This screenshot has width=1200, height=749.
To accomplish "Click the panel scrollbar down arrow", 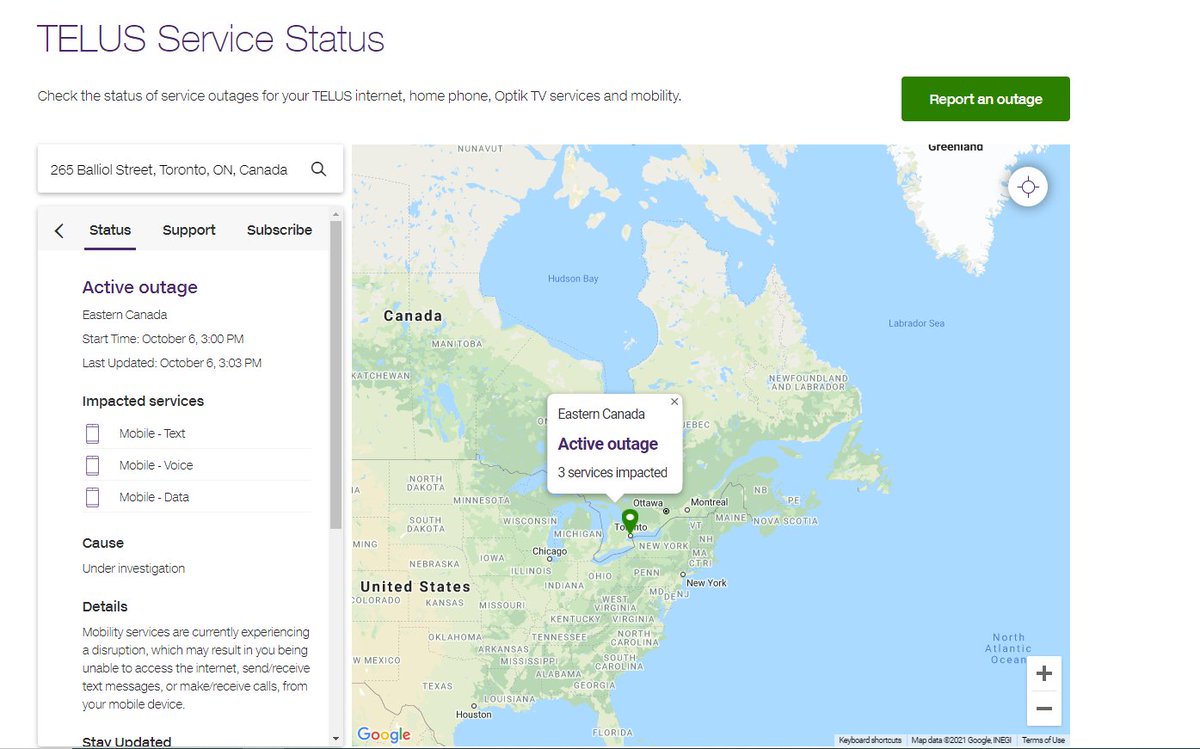I will [335, 738].
